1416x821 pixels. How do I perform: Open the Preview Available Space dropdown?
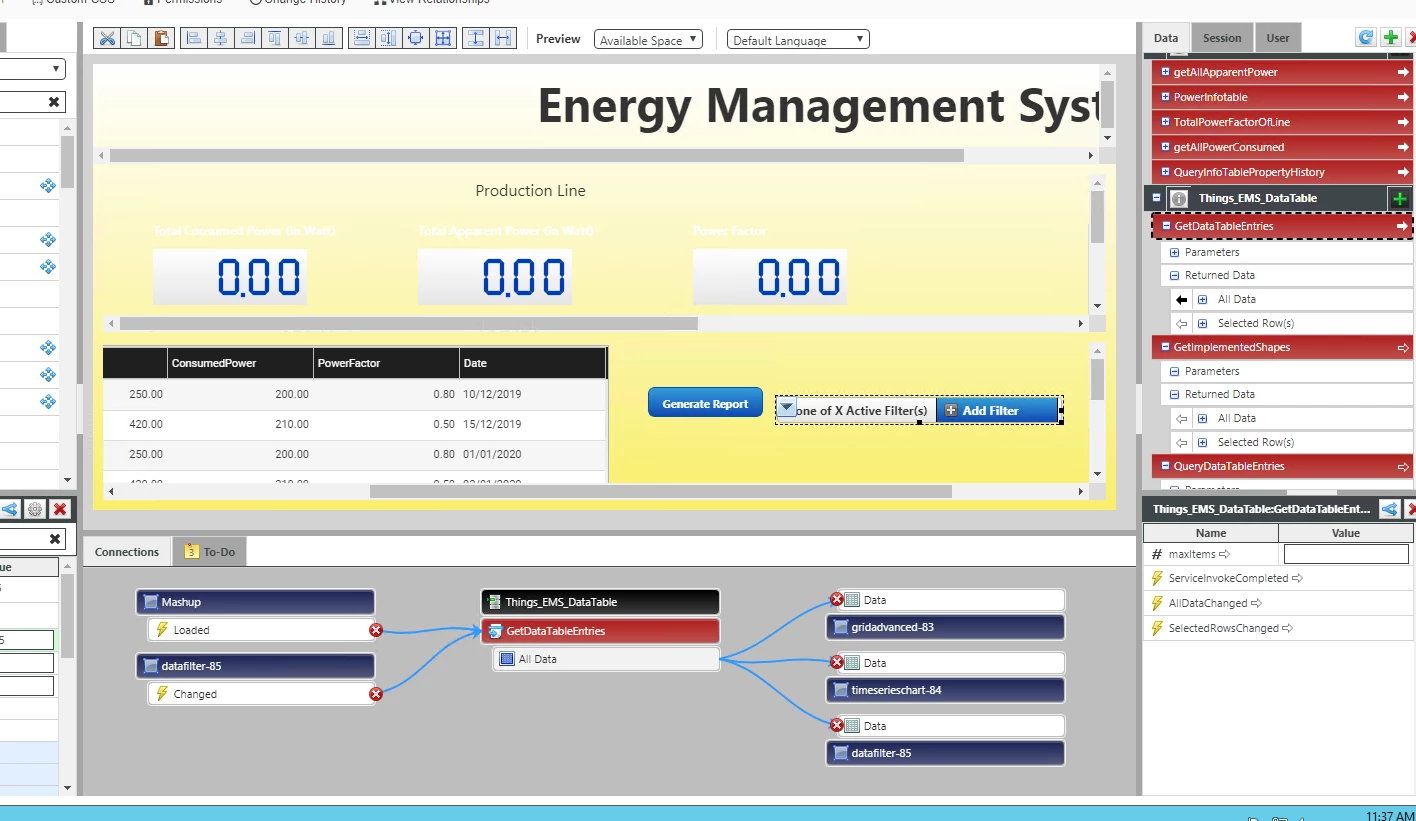point(648,40)
